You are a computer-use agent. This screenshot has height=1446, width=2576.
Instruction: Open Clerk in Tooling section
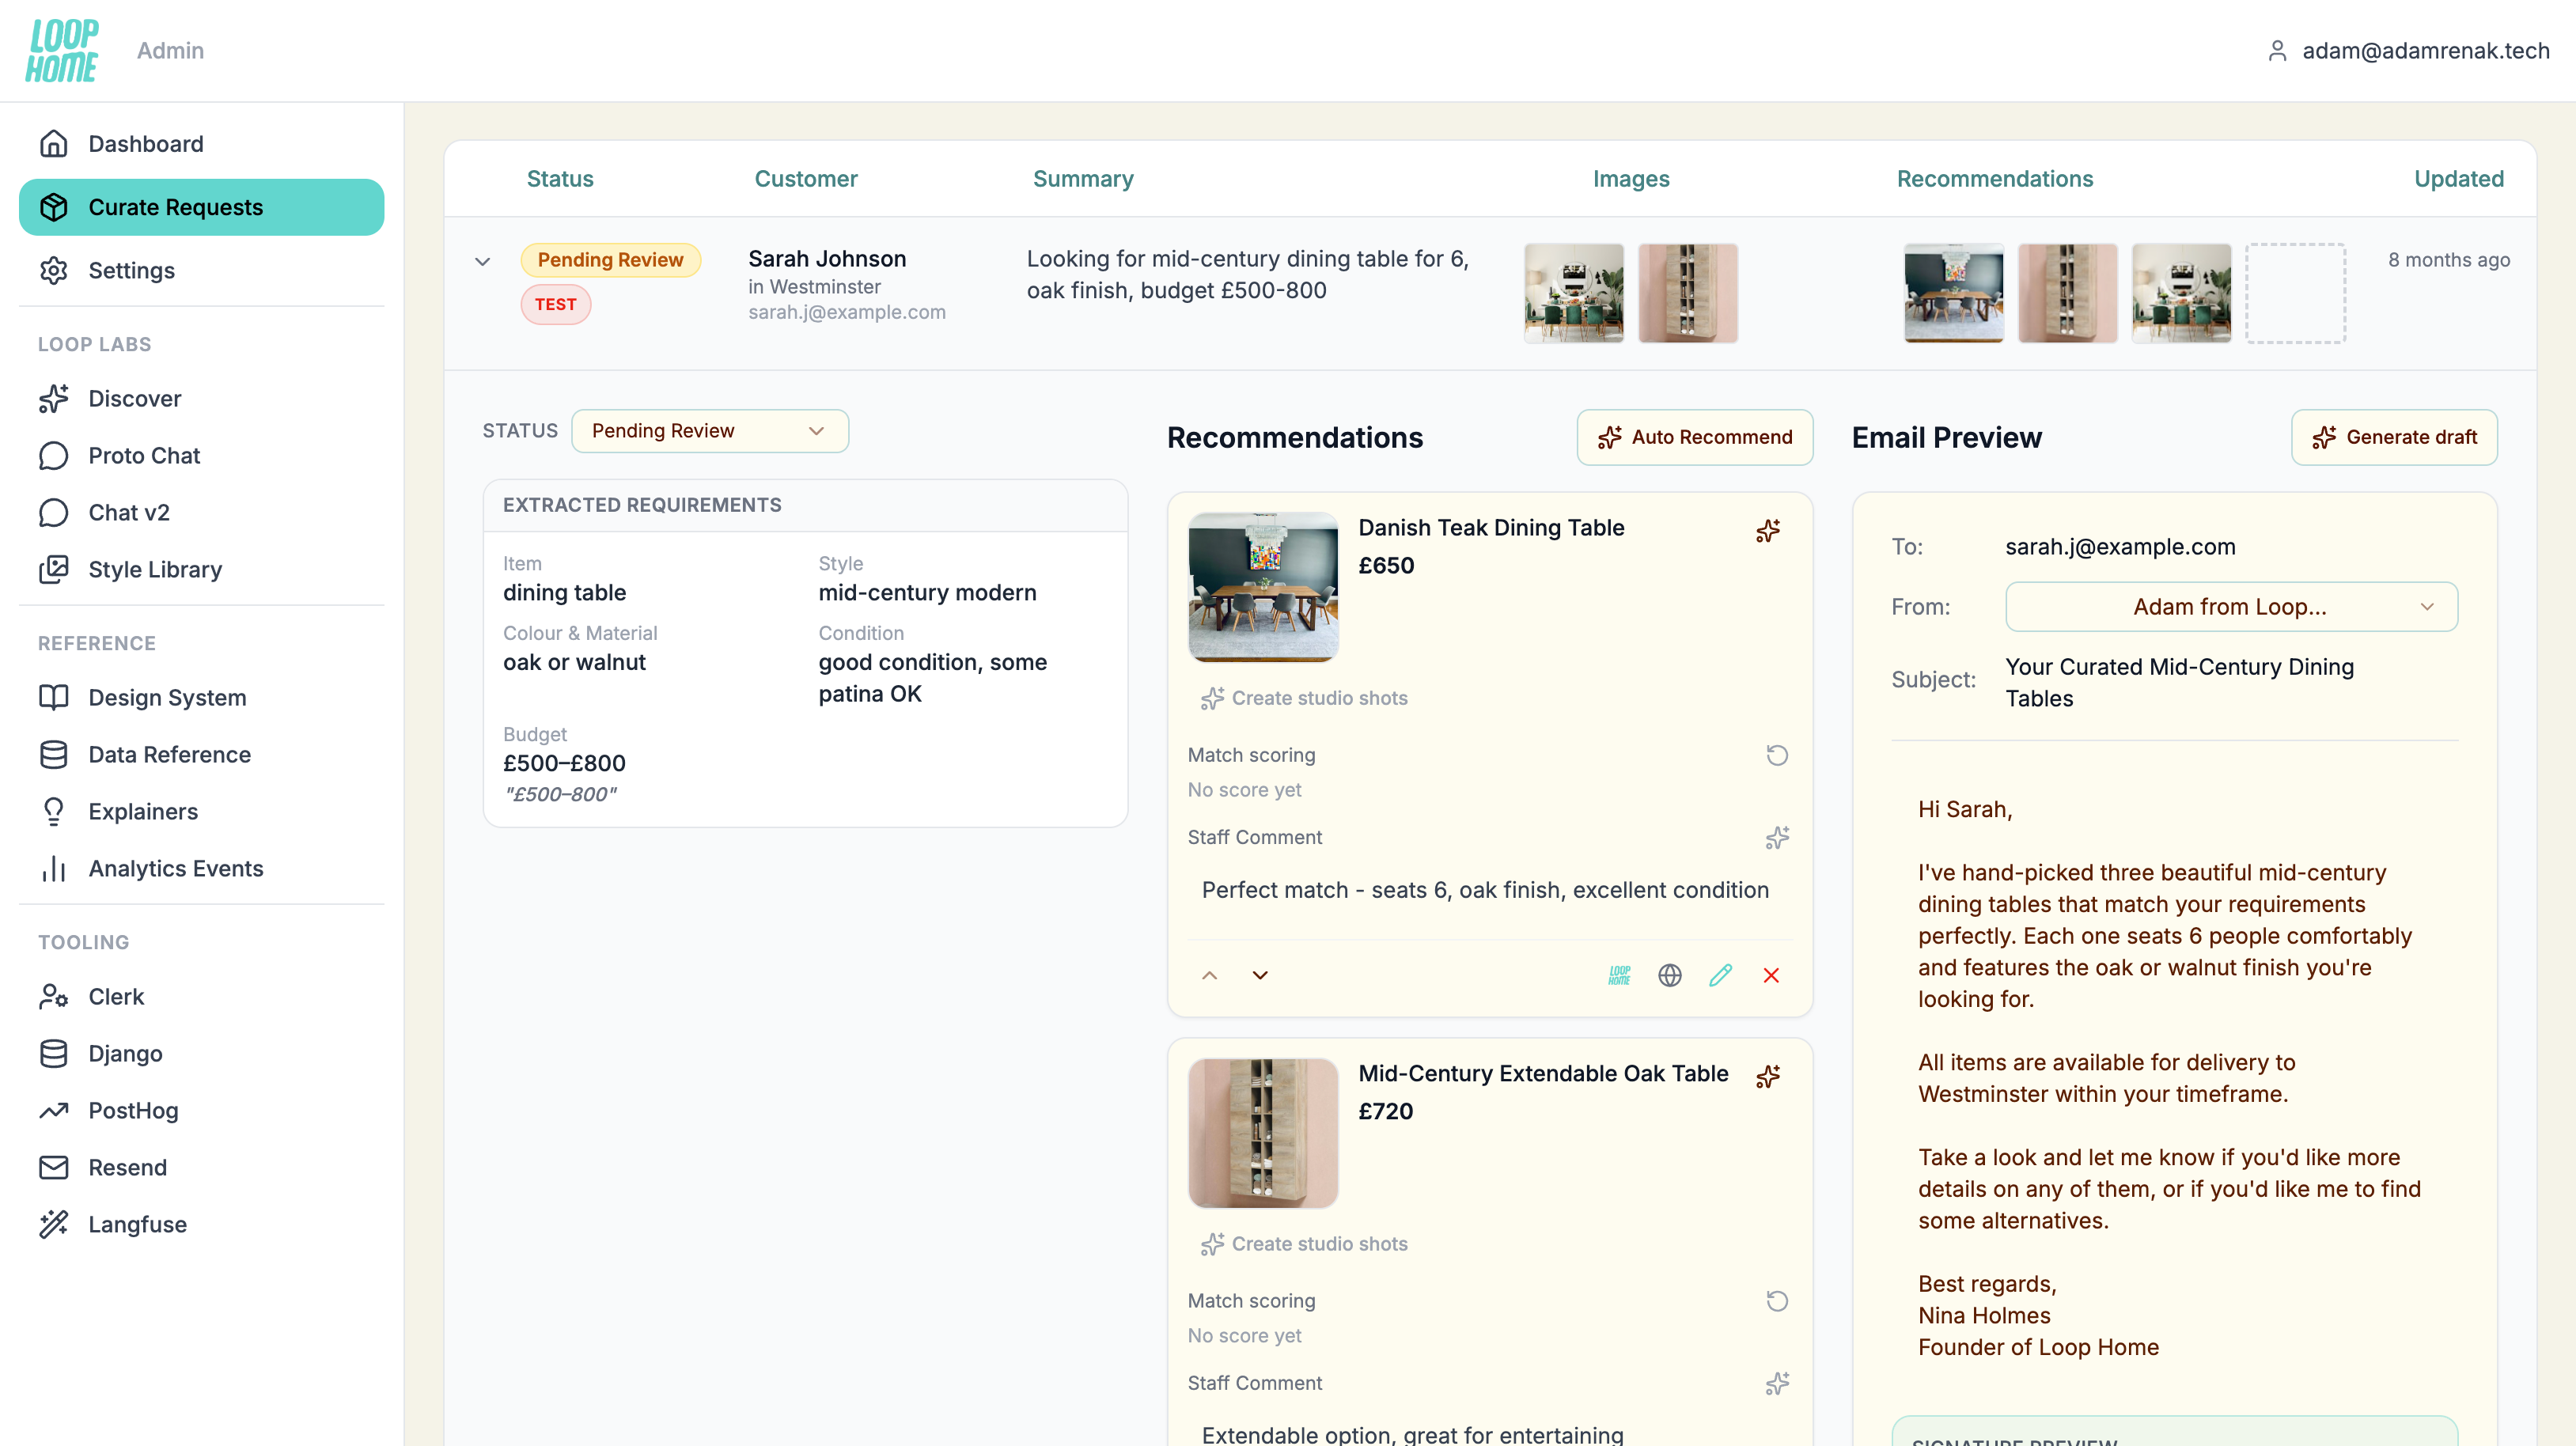pos(201,996)
